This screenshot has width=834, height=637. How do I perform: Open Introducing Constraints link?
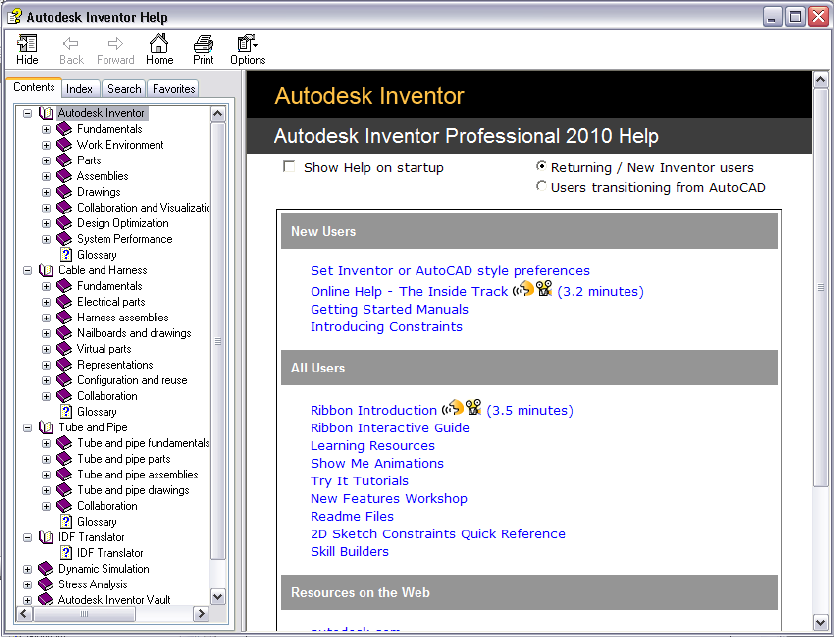pos(387,326)
